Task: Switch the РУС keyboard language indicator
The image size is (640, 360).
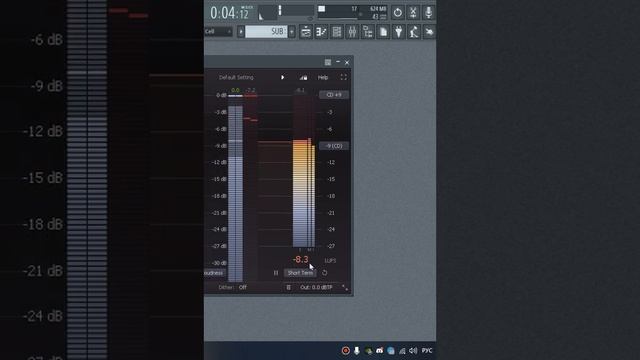Action: pyautogui.click(x=427, y=351)
